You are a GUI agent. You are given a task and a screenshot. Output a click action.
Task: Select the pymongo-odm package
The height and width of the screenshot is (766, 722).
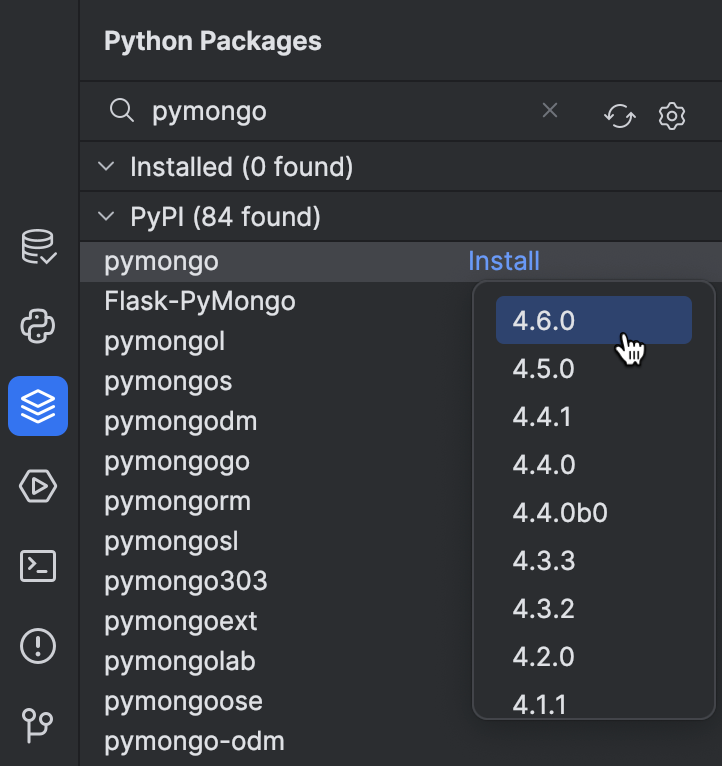click(194, 741)
